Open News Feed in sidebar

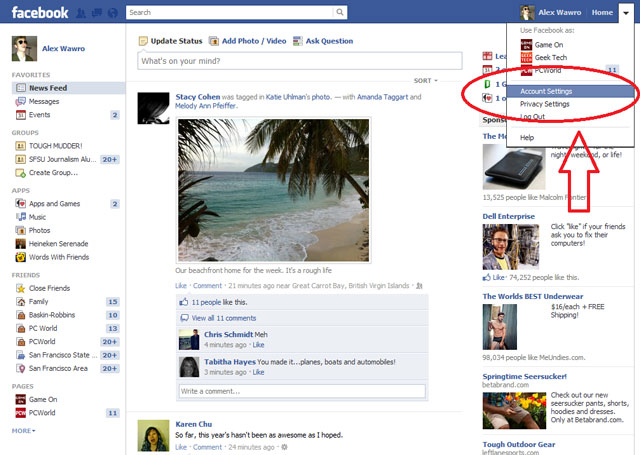[68, 88]
